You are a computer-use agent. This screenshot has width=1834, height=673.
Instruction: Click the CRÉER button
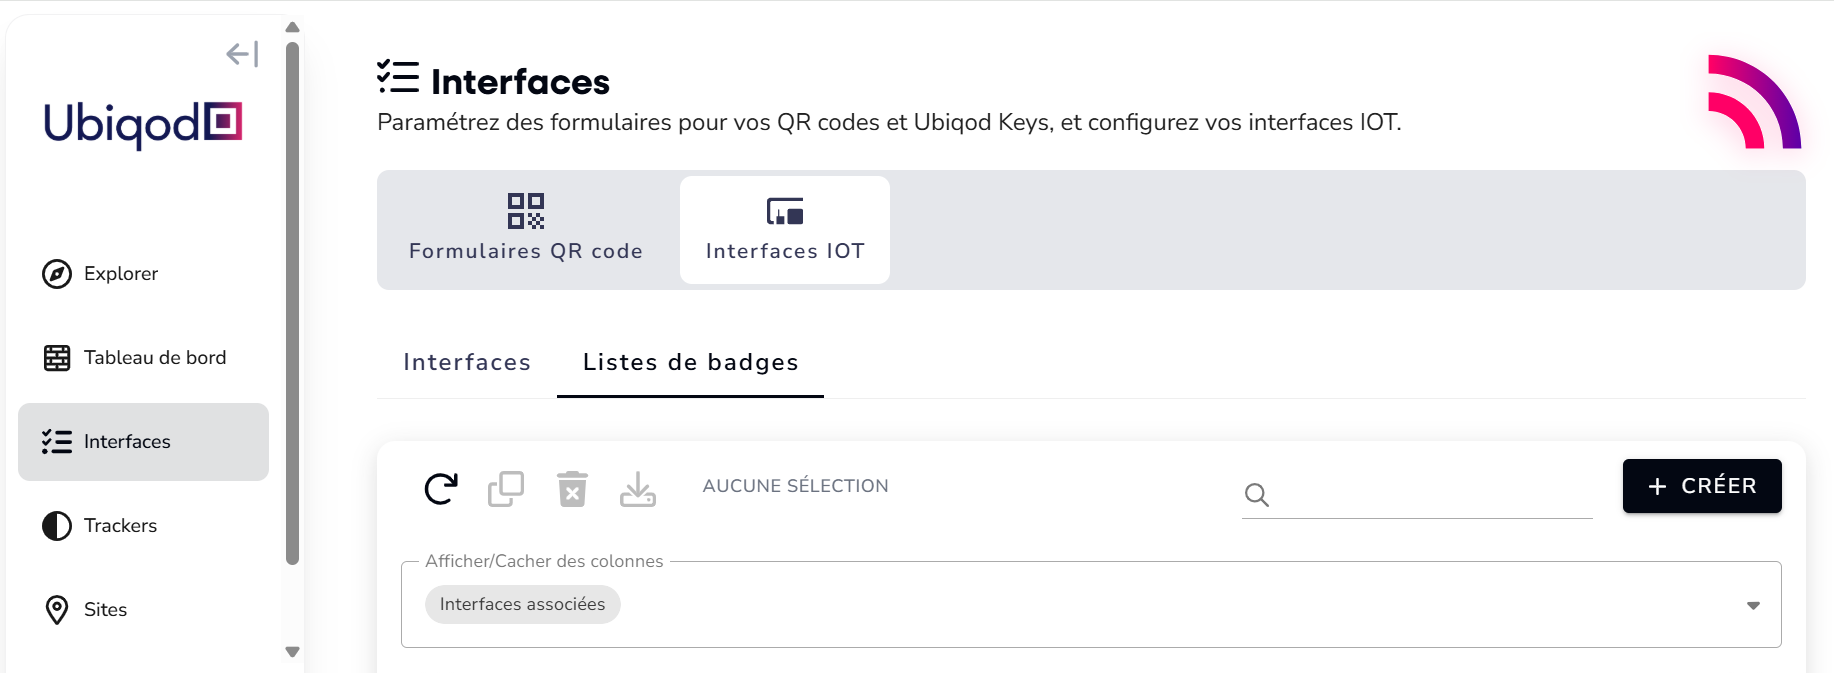[x=1702, y=486]
